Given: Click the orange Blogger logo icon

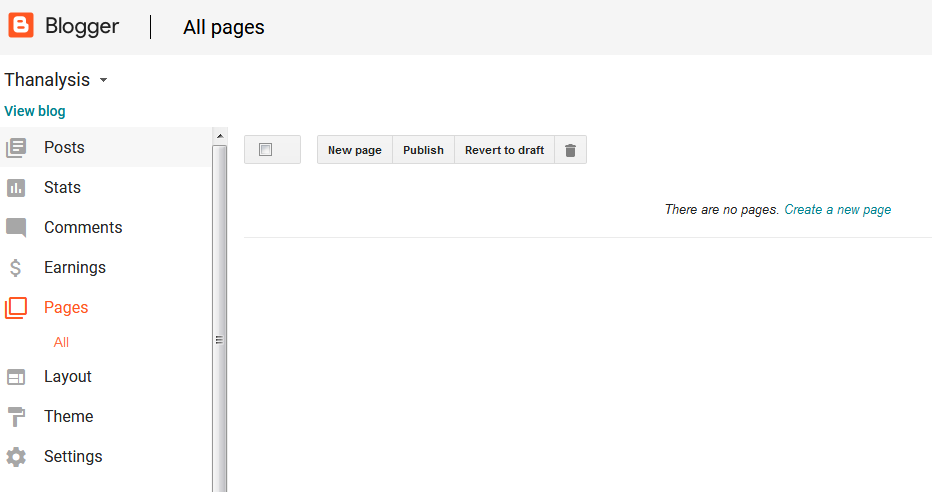Looking at the screenshot, I should pos(21,26).
